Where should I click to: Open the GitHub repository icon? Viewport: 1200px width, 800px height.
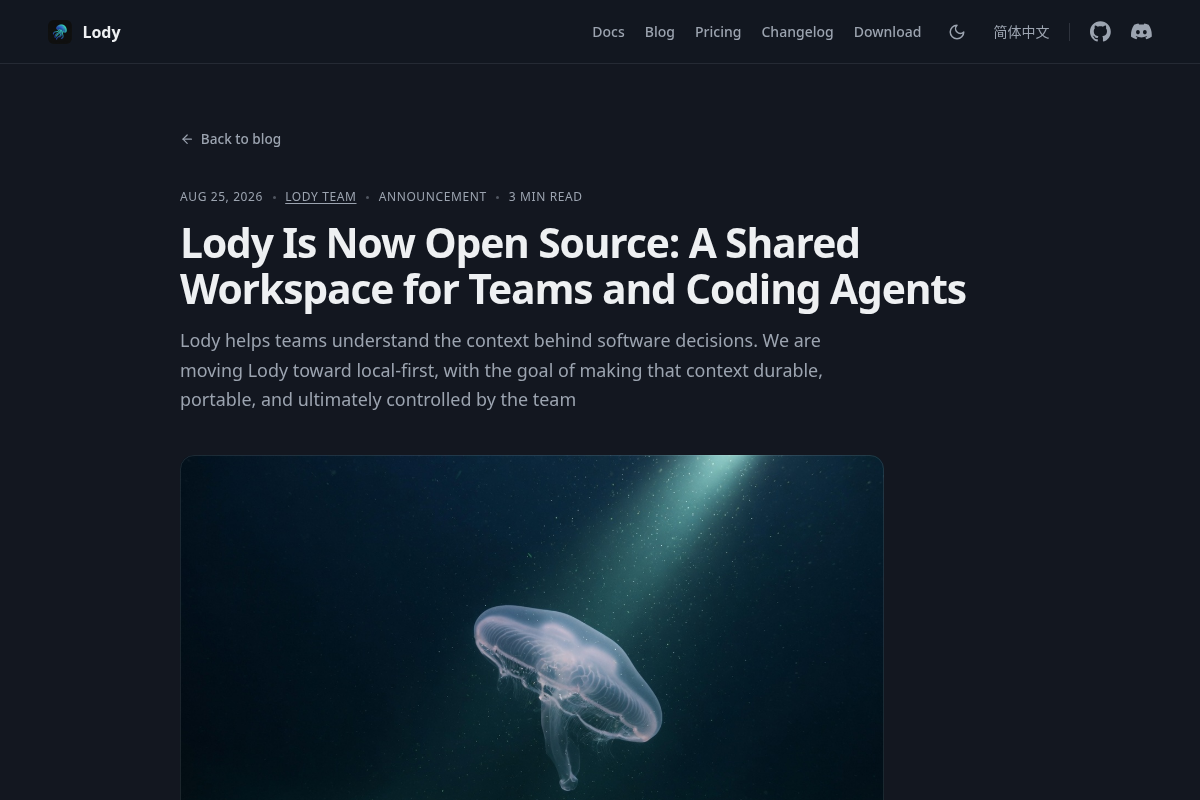[x=1100, y=32]
